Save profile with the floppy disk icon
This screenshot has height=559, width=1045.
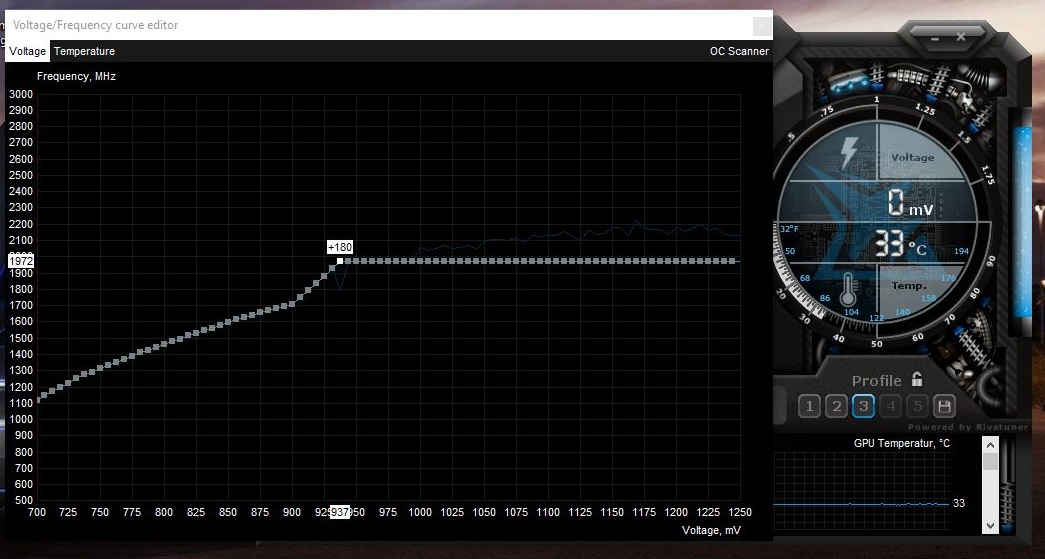944,406
